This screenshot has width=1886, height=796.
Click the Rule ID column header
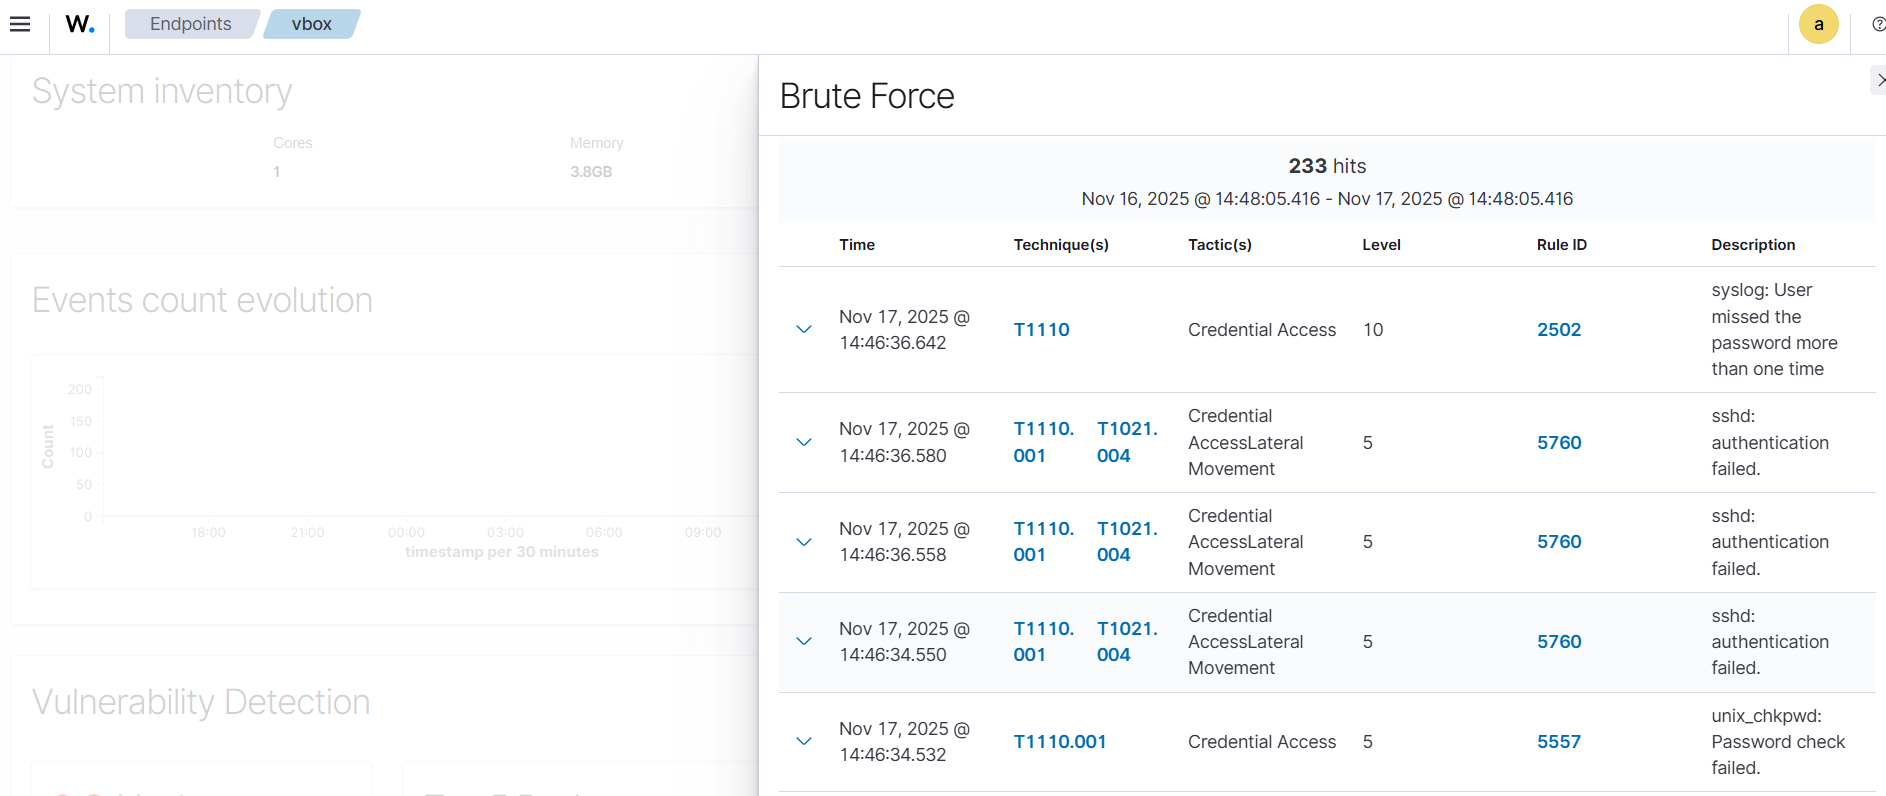(1561, 245)
